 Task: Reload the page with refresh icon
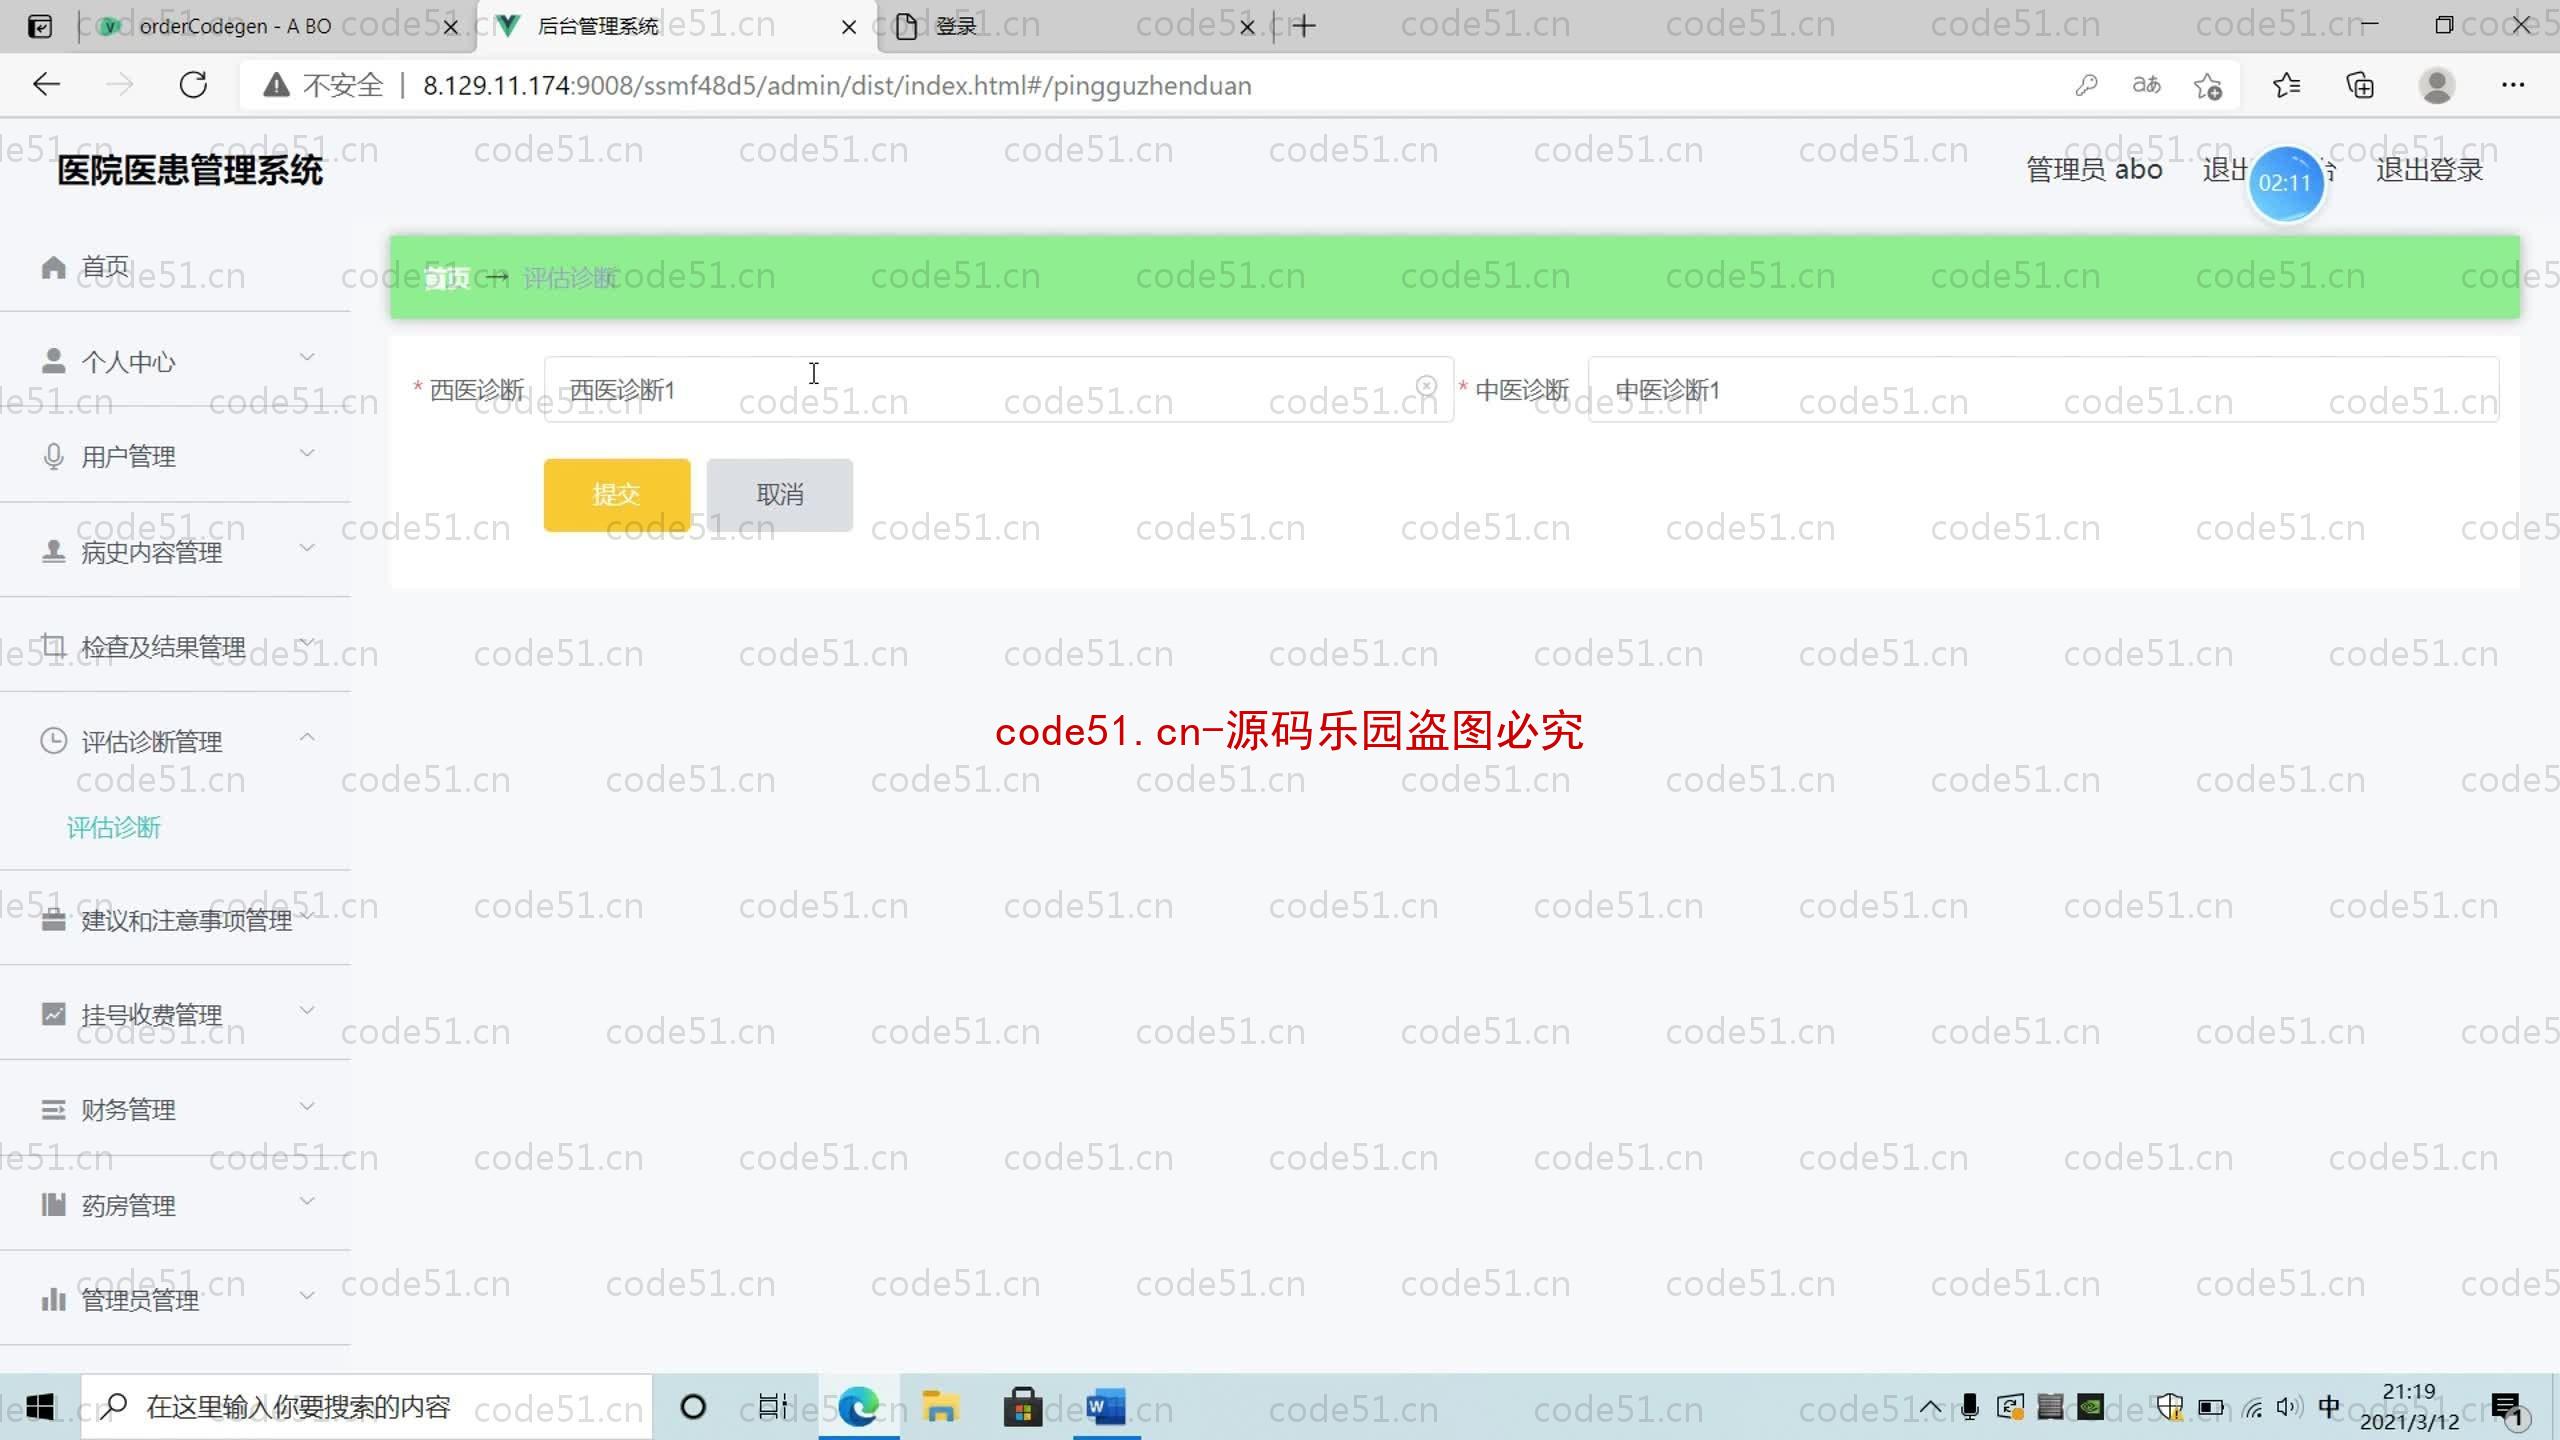point(193,85)
